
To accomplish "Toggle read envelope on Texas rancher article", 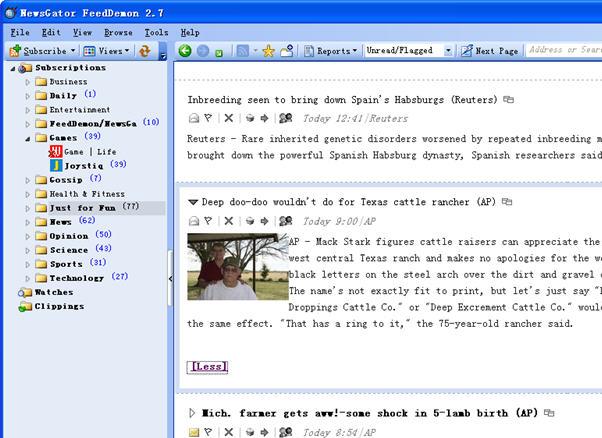I will tap(194, 221).
